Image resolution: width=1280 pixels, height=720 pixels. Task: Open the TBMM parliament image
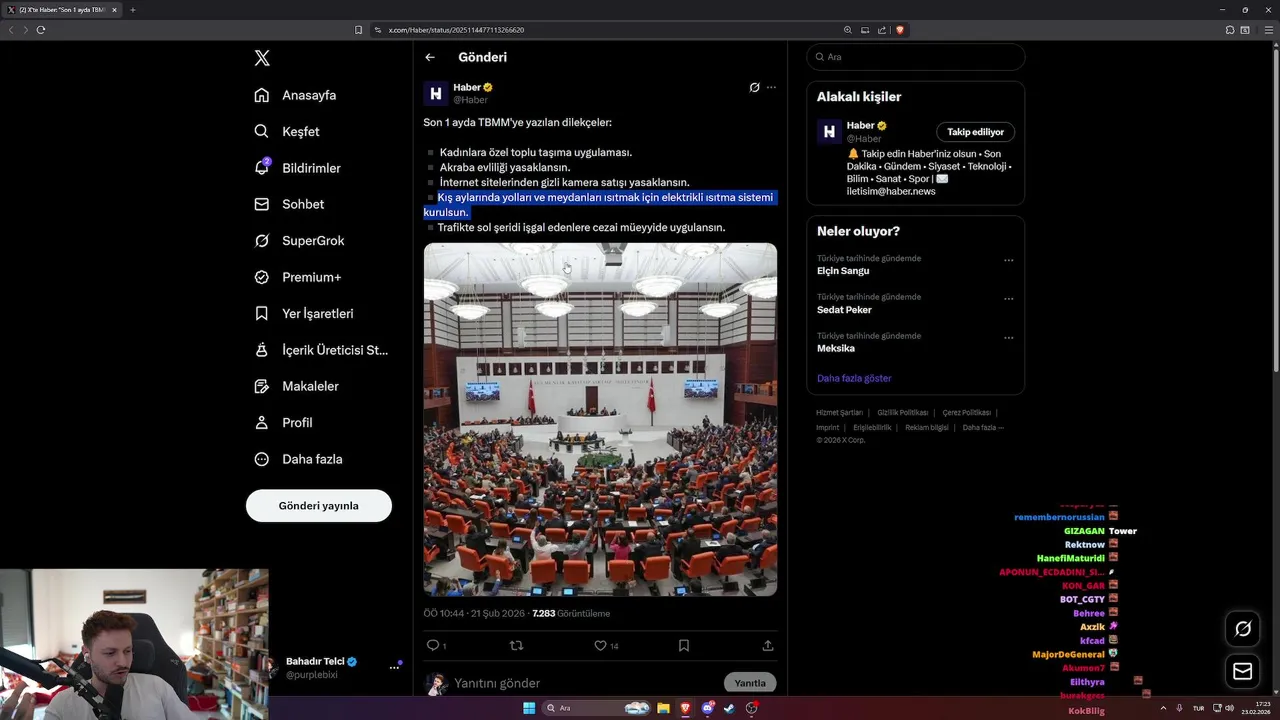(600, 419)
